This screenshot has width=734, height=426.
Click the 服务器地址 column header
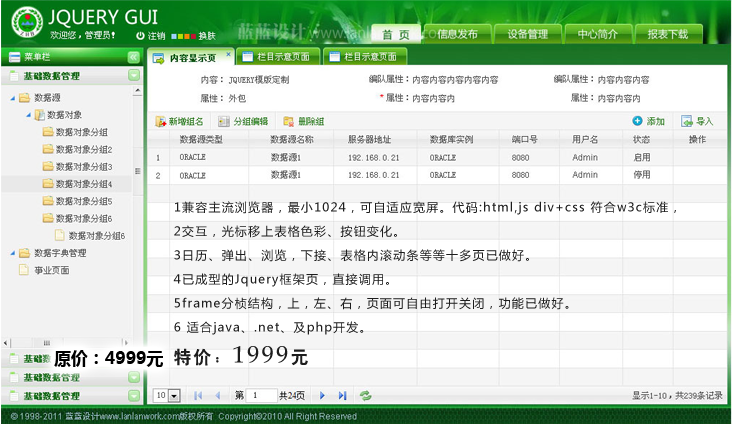(369, 140)
